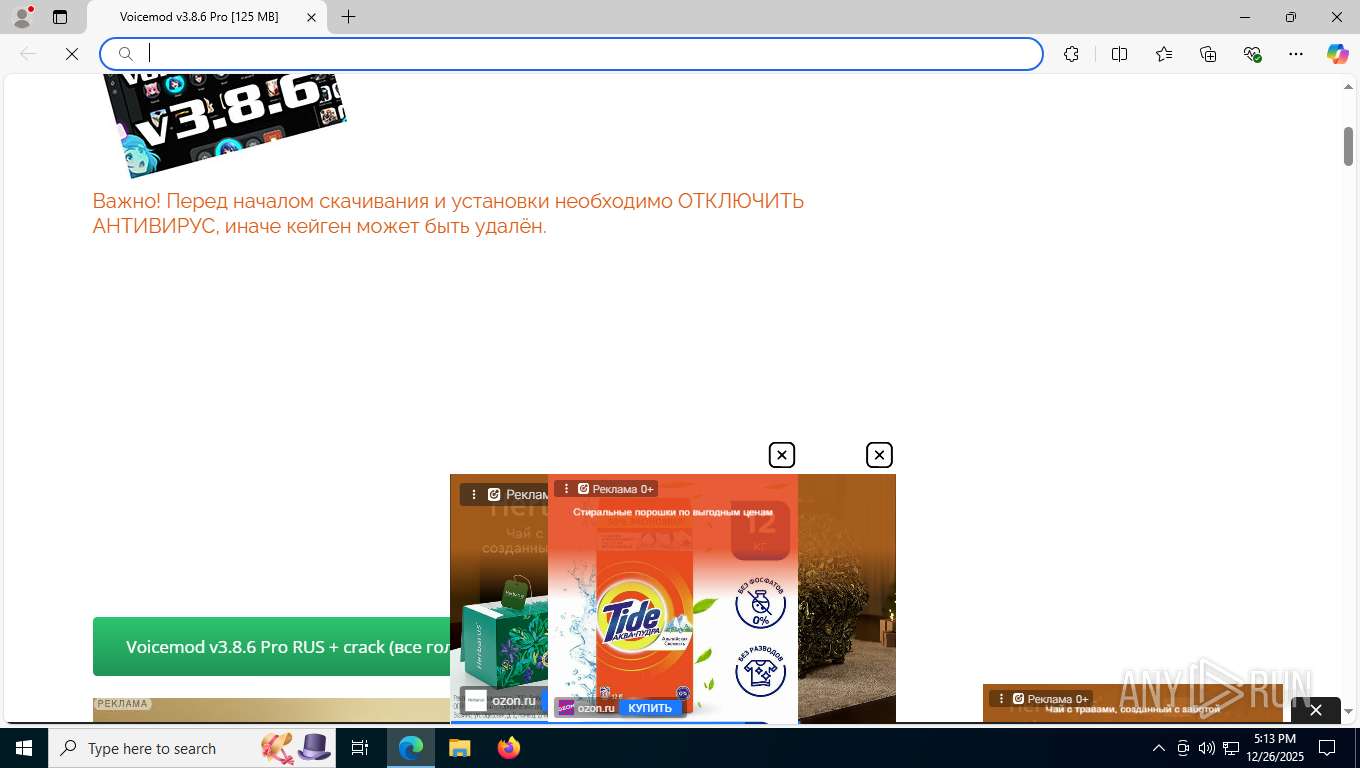Click the Voicemod v3.8.6 cover thumbnail

(225, 124)
